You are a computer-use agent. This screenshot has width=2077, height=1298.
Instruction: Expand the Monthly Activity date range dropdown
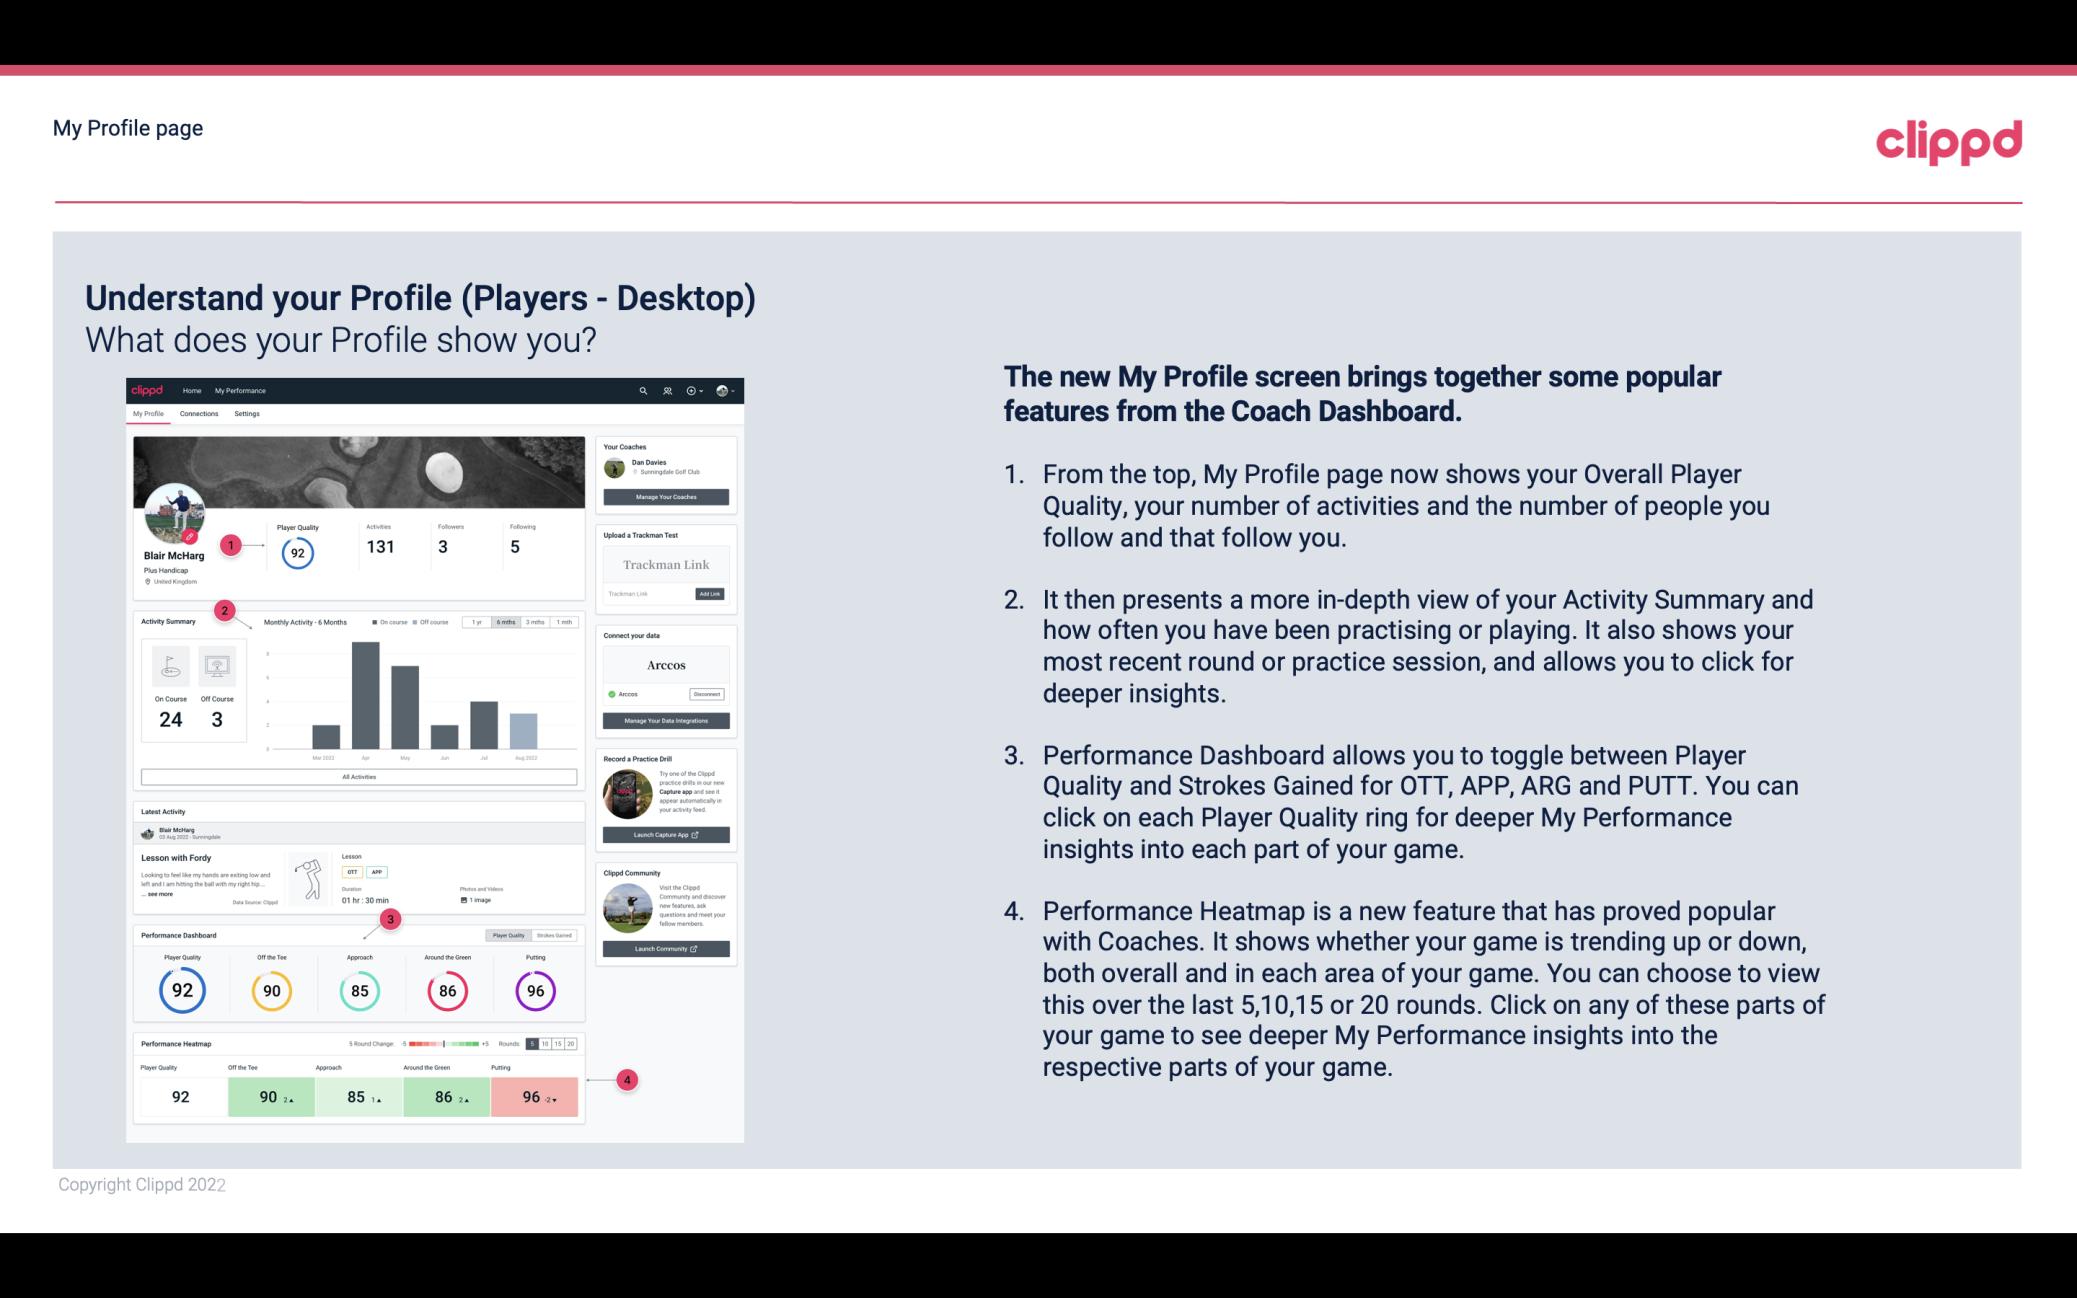click(507, 624)
